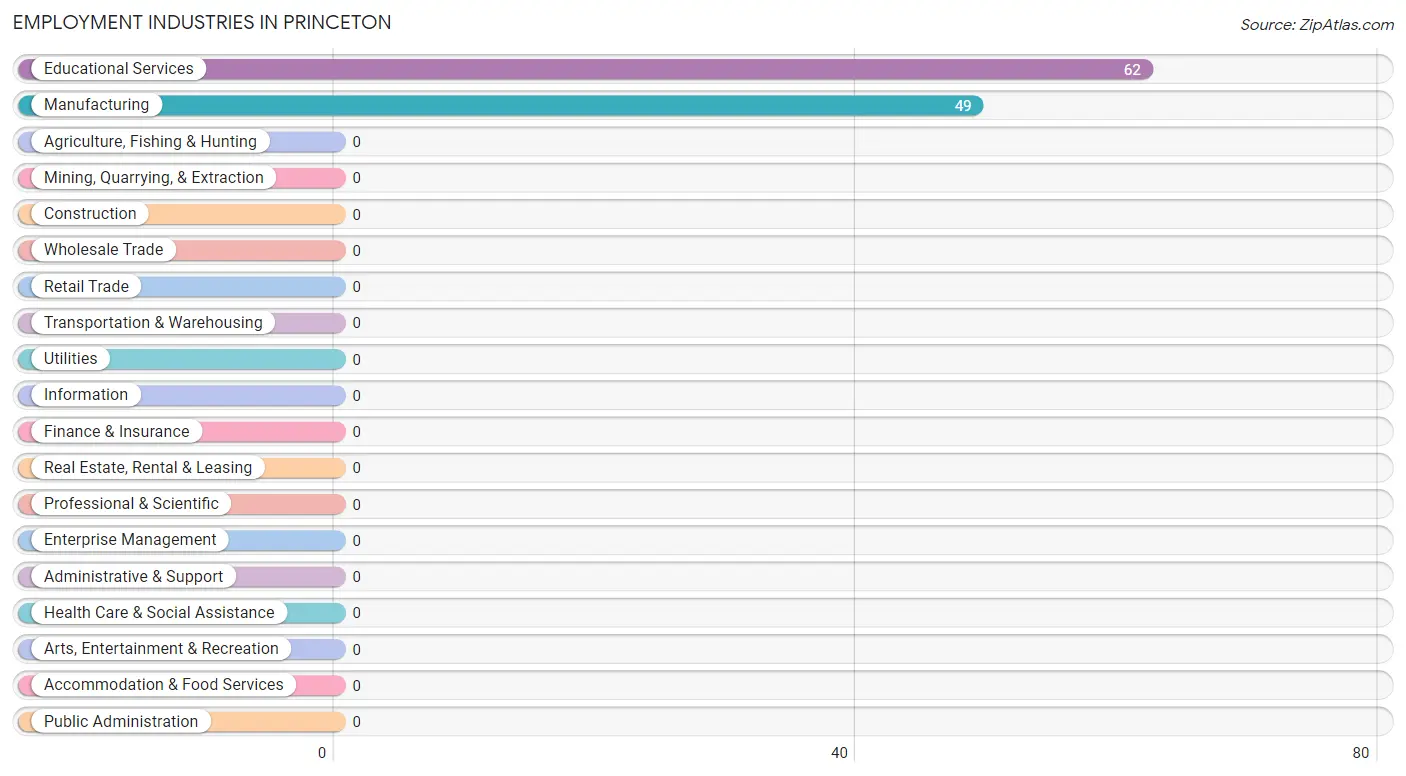Select Transportation & Warehousing label

coord(153,323)
